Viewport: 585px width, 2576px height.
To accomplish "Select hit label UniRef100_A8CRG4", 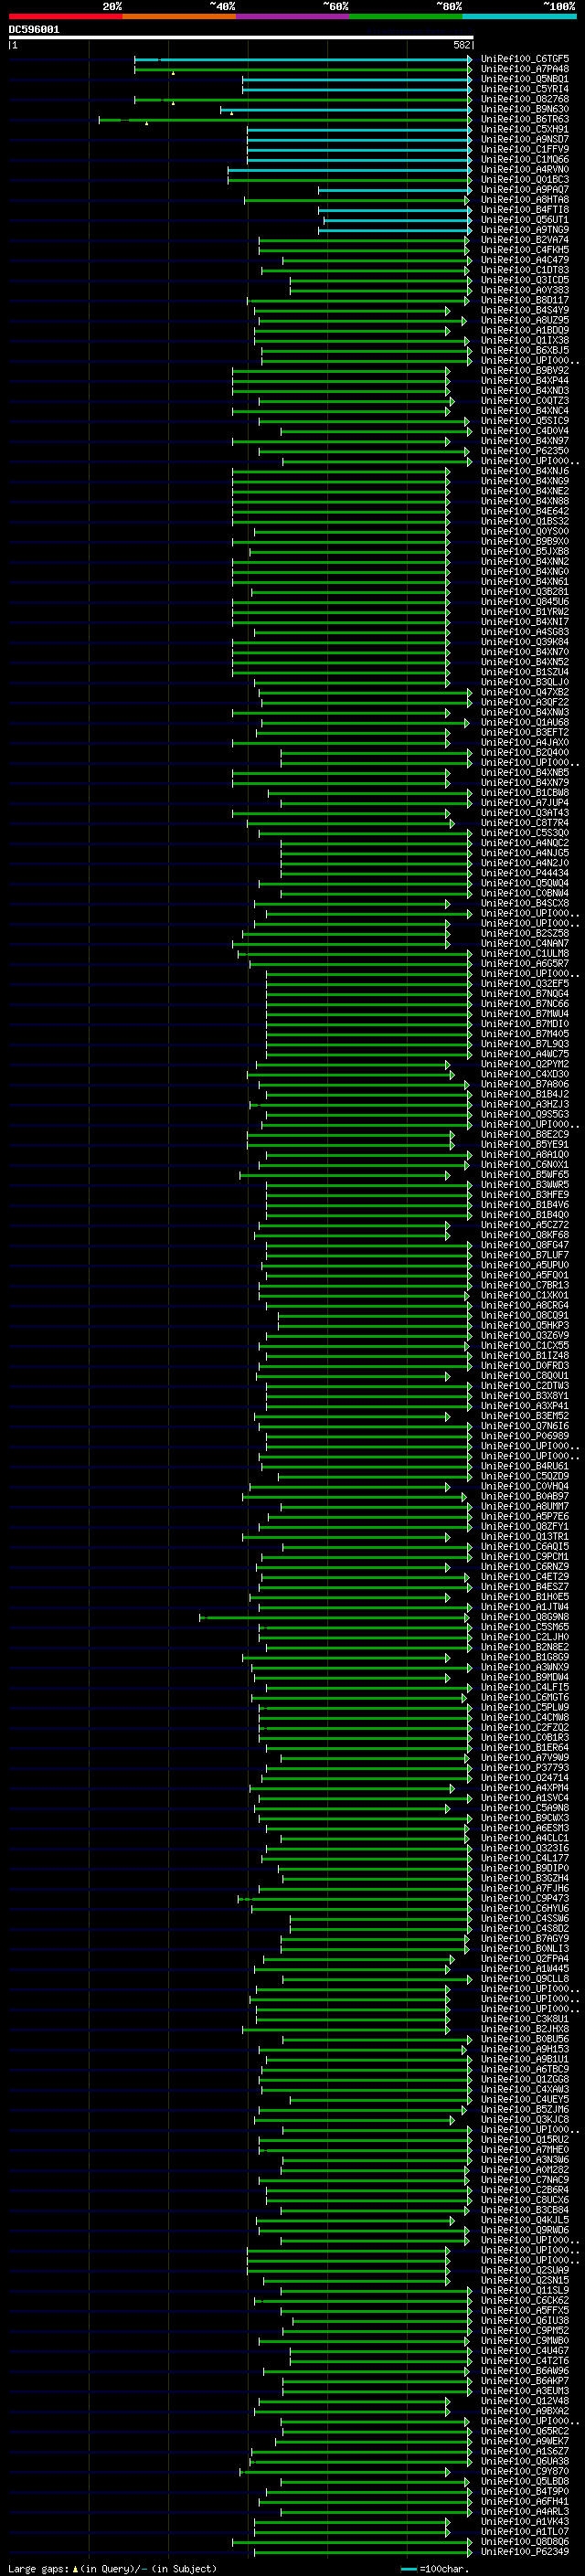I will 524,1305.
